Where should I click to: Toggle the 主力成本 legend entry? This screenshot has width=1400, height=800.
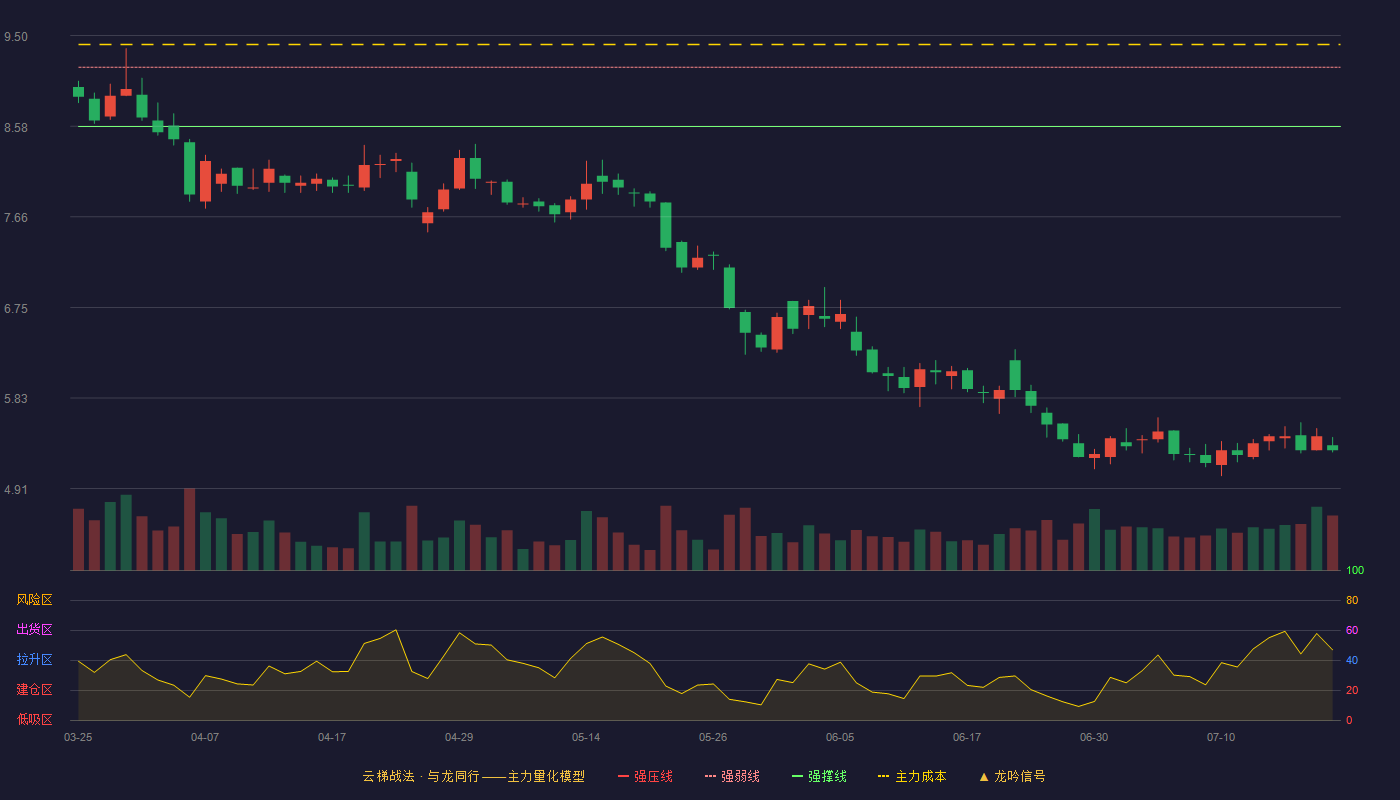point(912,776)
